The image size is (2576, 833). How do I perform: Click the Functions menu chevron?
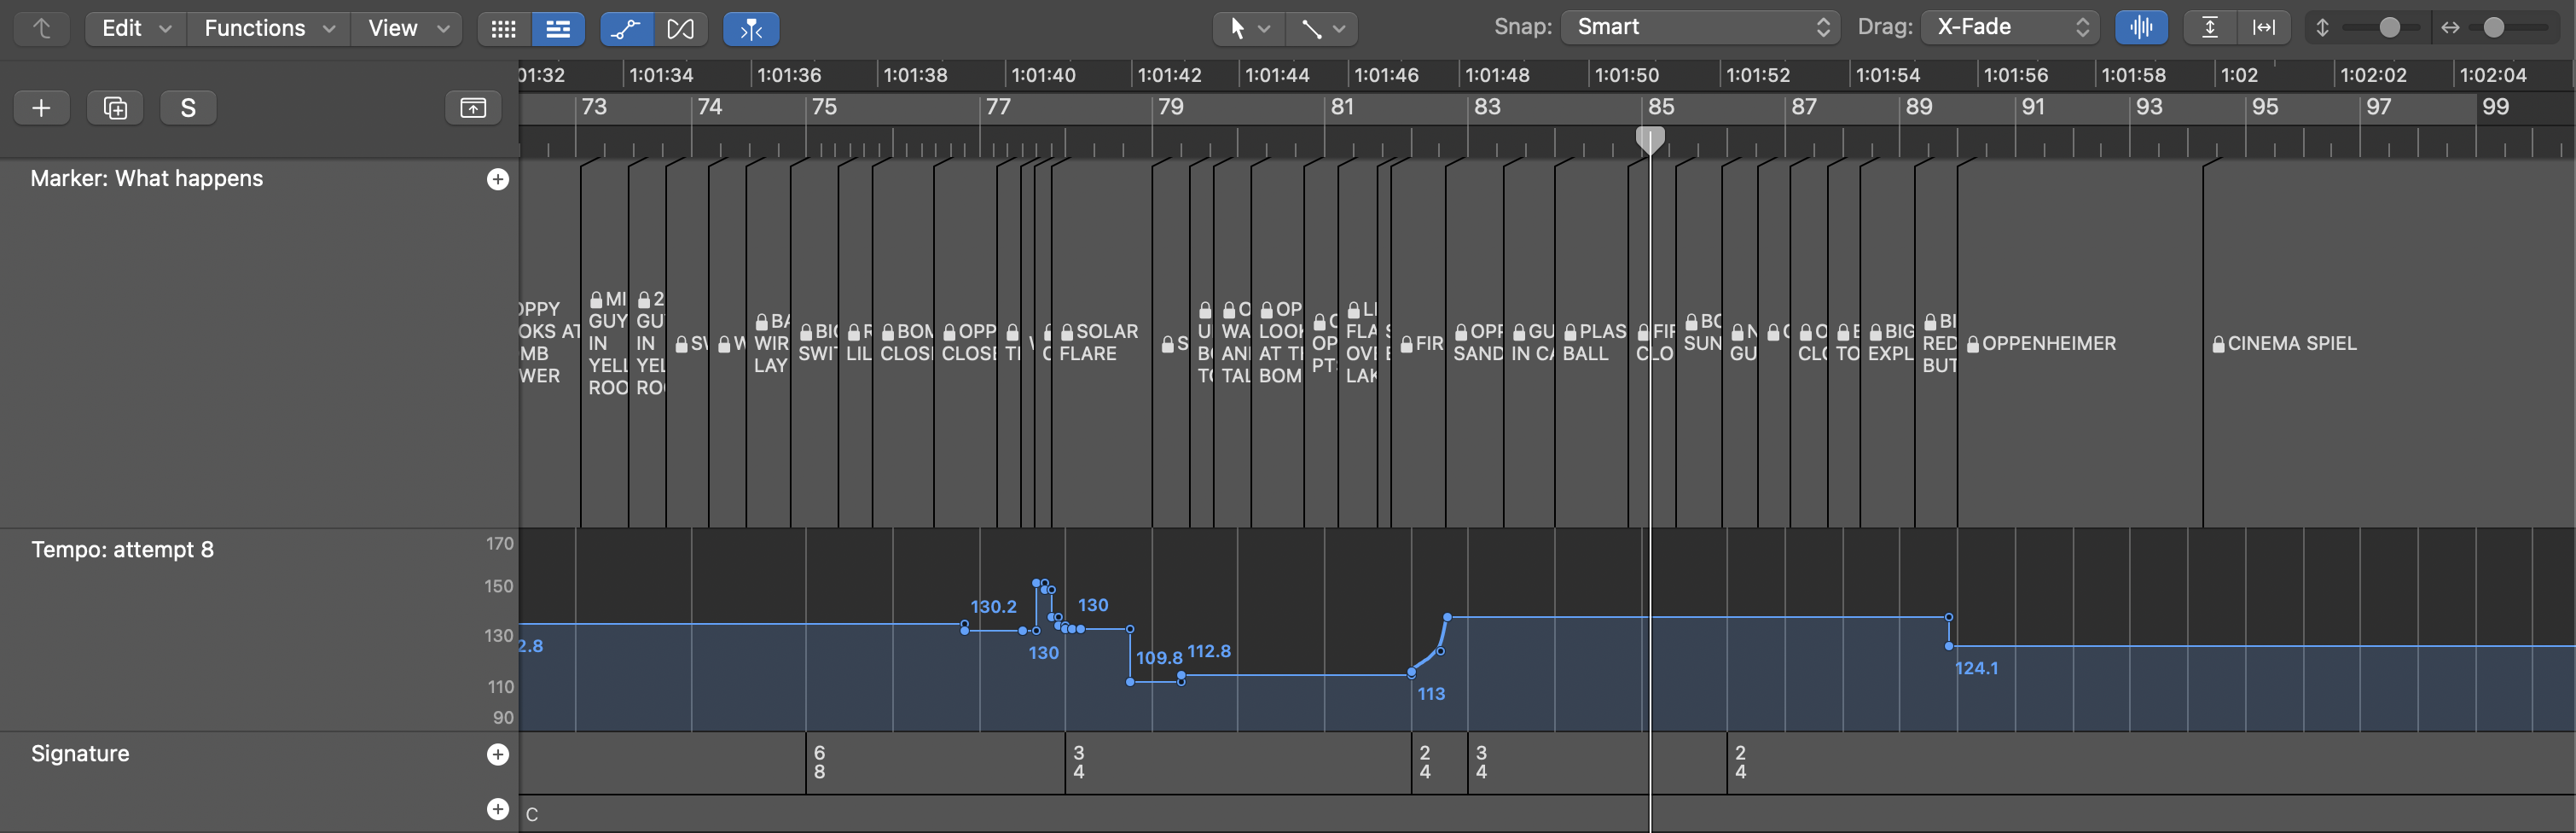(x=329, y=29)
